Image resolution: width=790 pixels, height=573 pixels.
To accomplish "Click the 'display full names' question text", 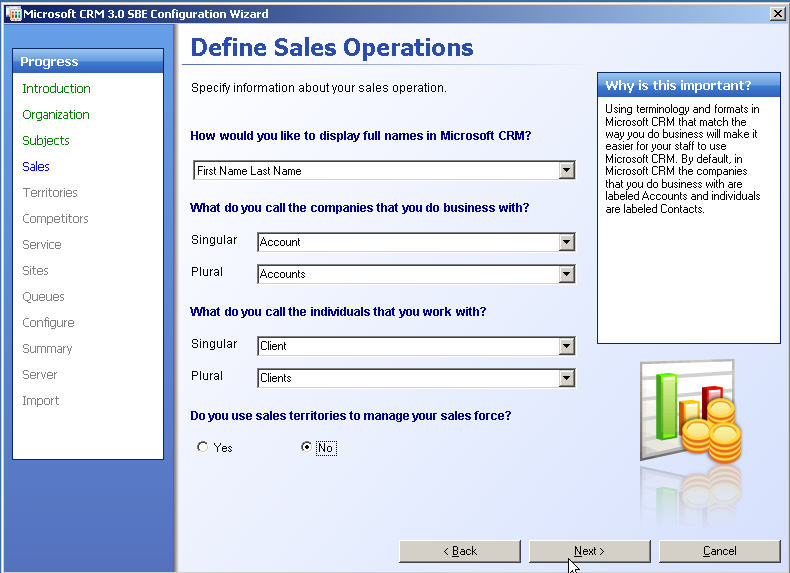I will tap(361, 136).
